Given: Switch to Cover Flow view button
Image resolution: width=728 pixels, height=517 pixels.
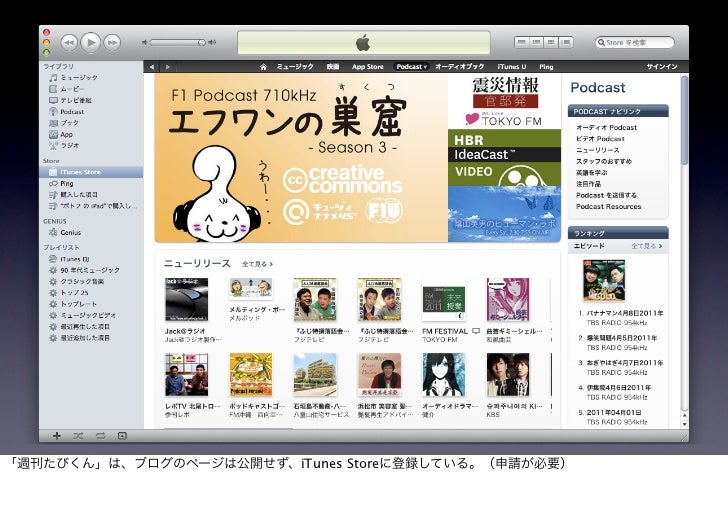Looking at the screenshot, I should pyautogui.click(x=566, y=42).
